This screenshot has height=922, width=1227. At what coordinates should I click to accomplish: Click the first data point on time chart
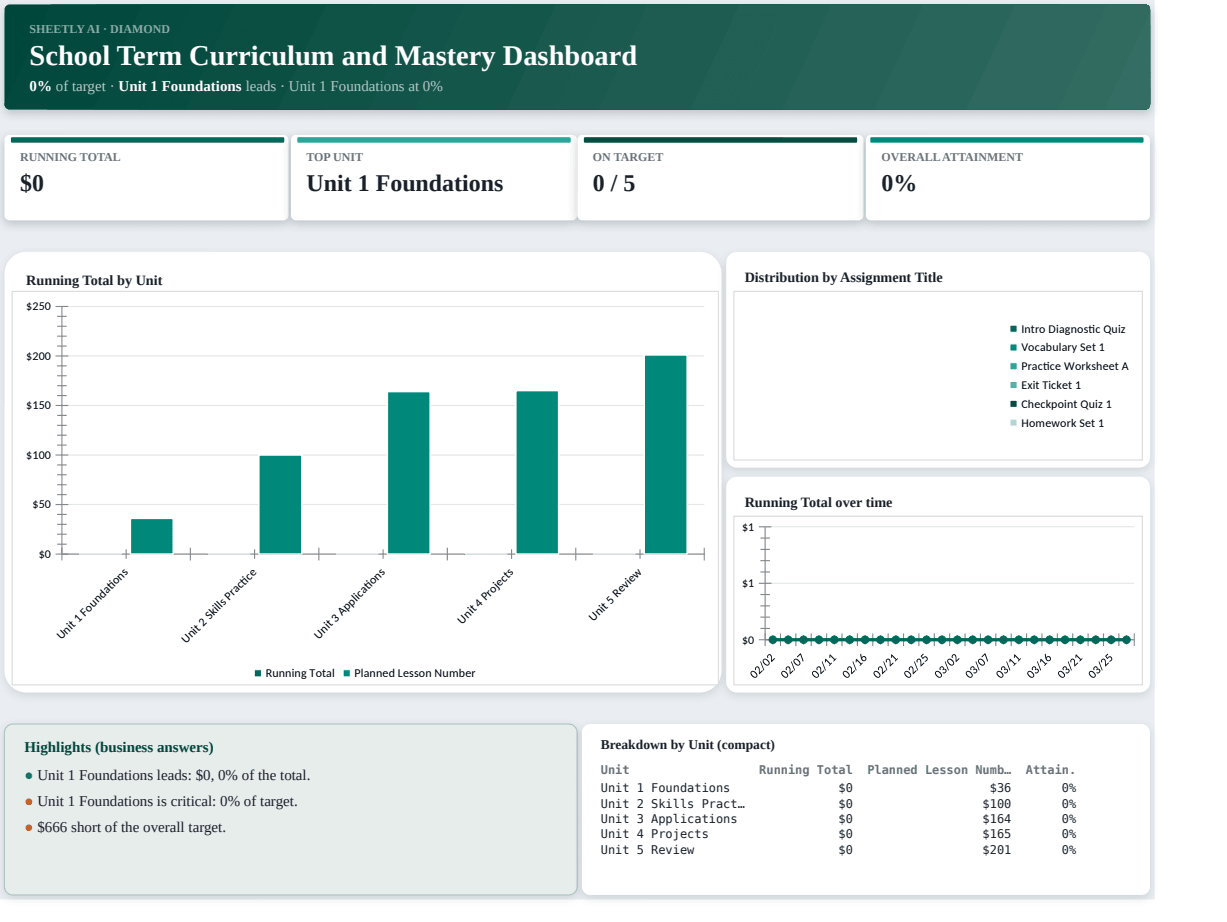pyautogui.click(x=772, y=640)
